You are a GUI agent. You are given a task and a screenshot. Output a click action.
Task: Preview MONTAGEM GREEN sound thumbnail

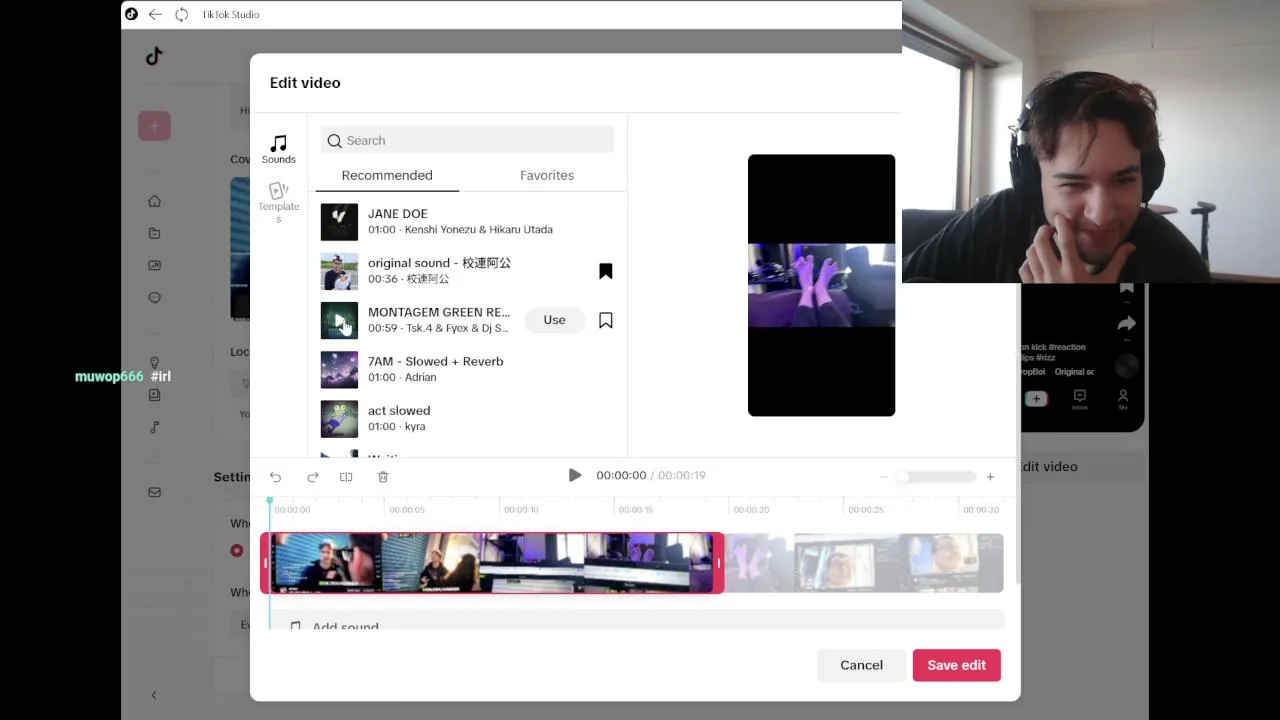[x=339, y=321]
